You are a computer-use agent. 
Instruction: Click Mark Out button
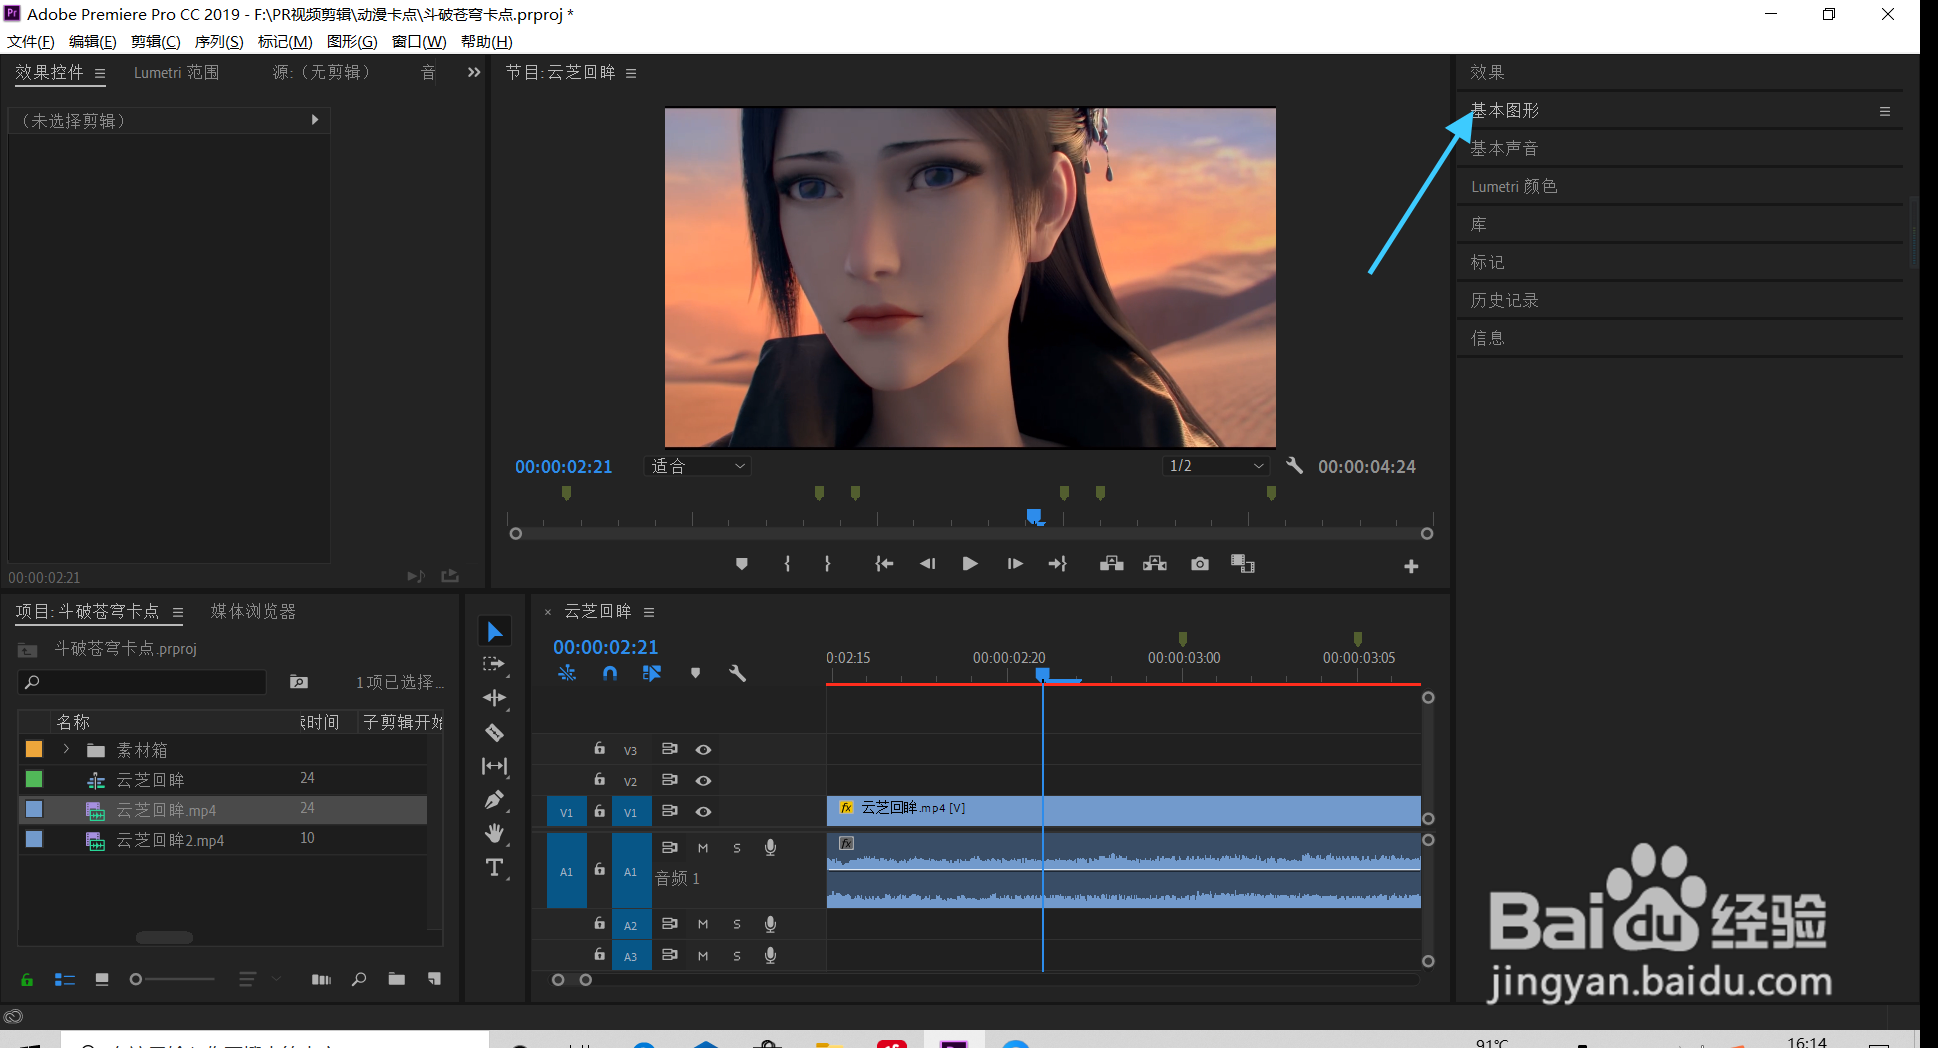click(x=827, y=564)
